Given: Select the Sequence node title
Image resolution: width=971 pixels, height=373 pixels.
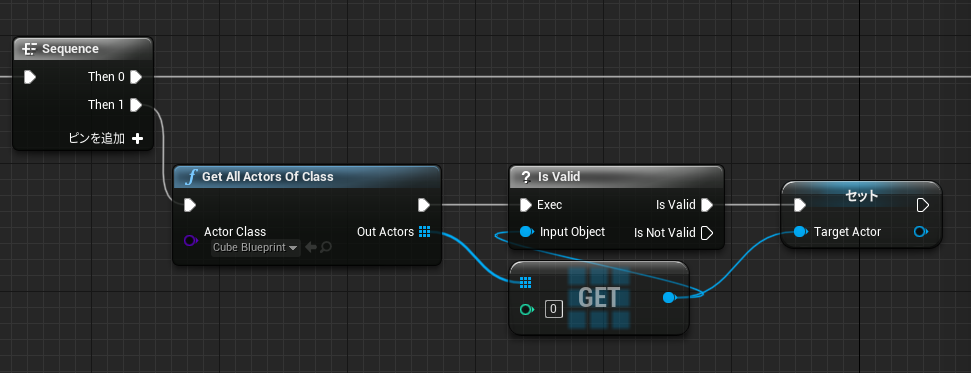Looking at the screenshot, I should coord(70,48).
